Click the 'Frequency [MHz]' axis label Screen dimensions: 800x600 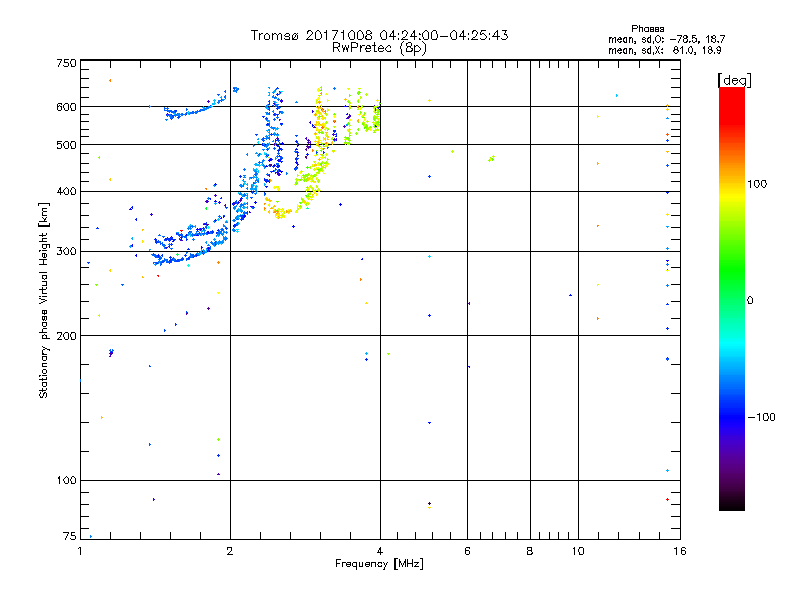pos(379,564)
